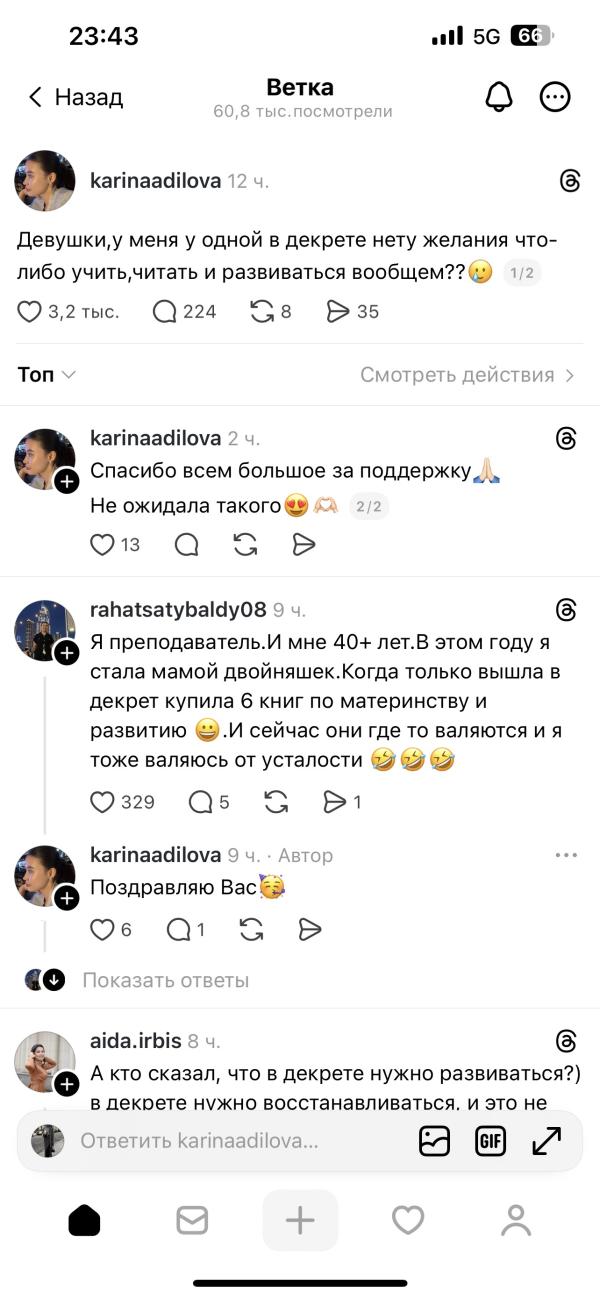Expand the Топ sorting dropdown
The image size is (600, 1297).
tap(47, 375)
